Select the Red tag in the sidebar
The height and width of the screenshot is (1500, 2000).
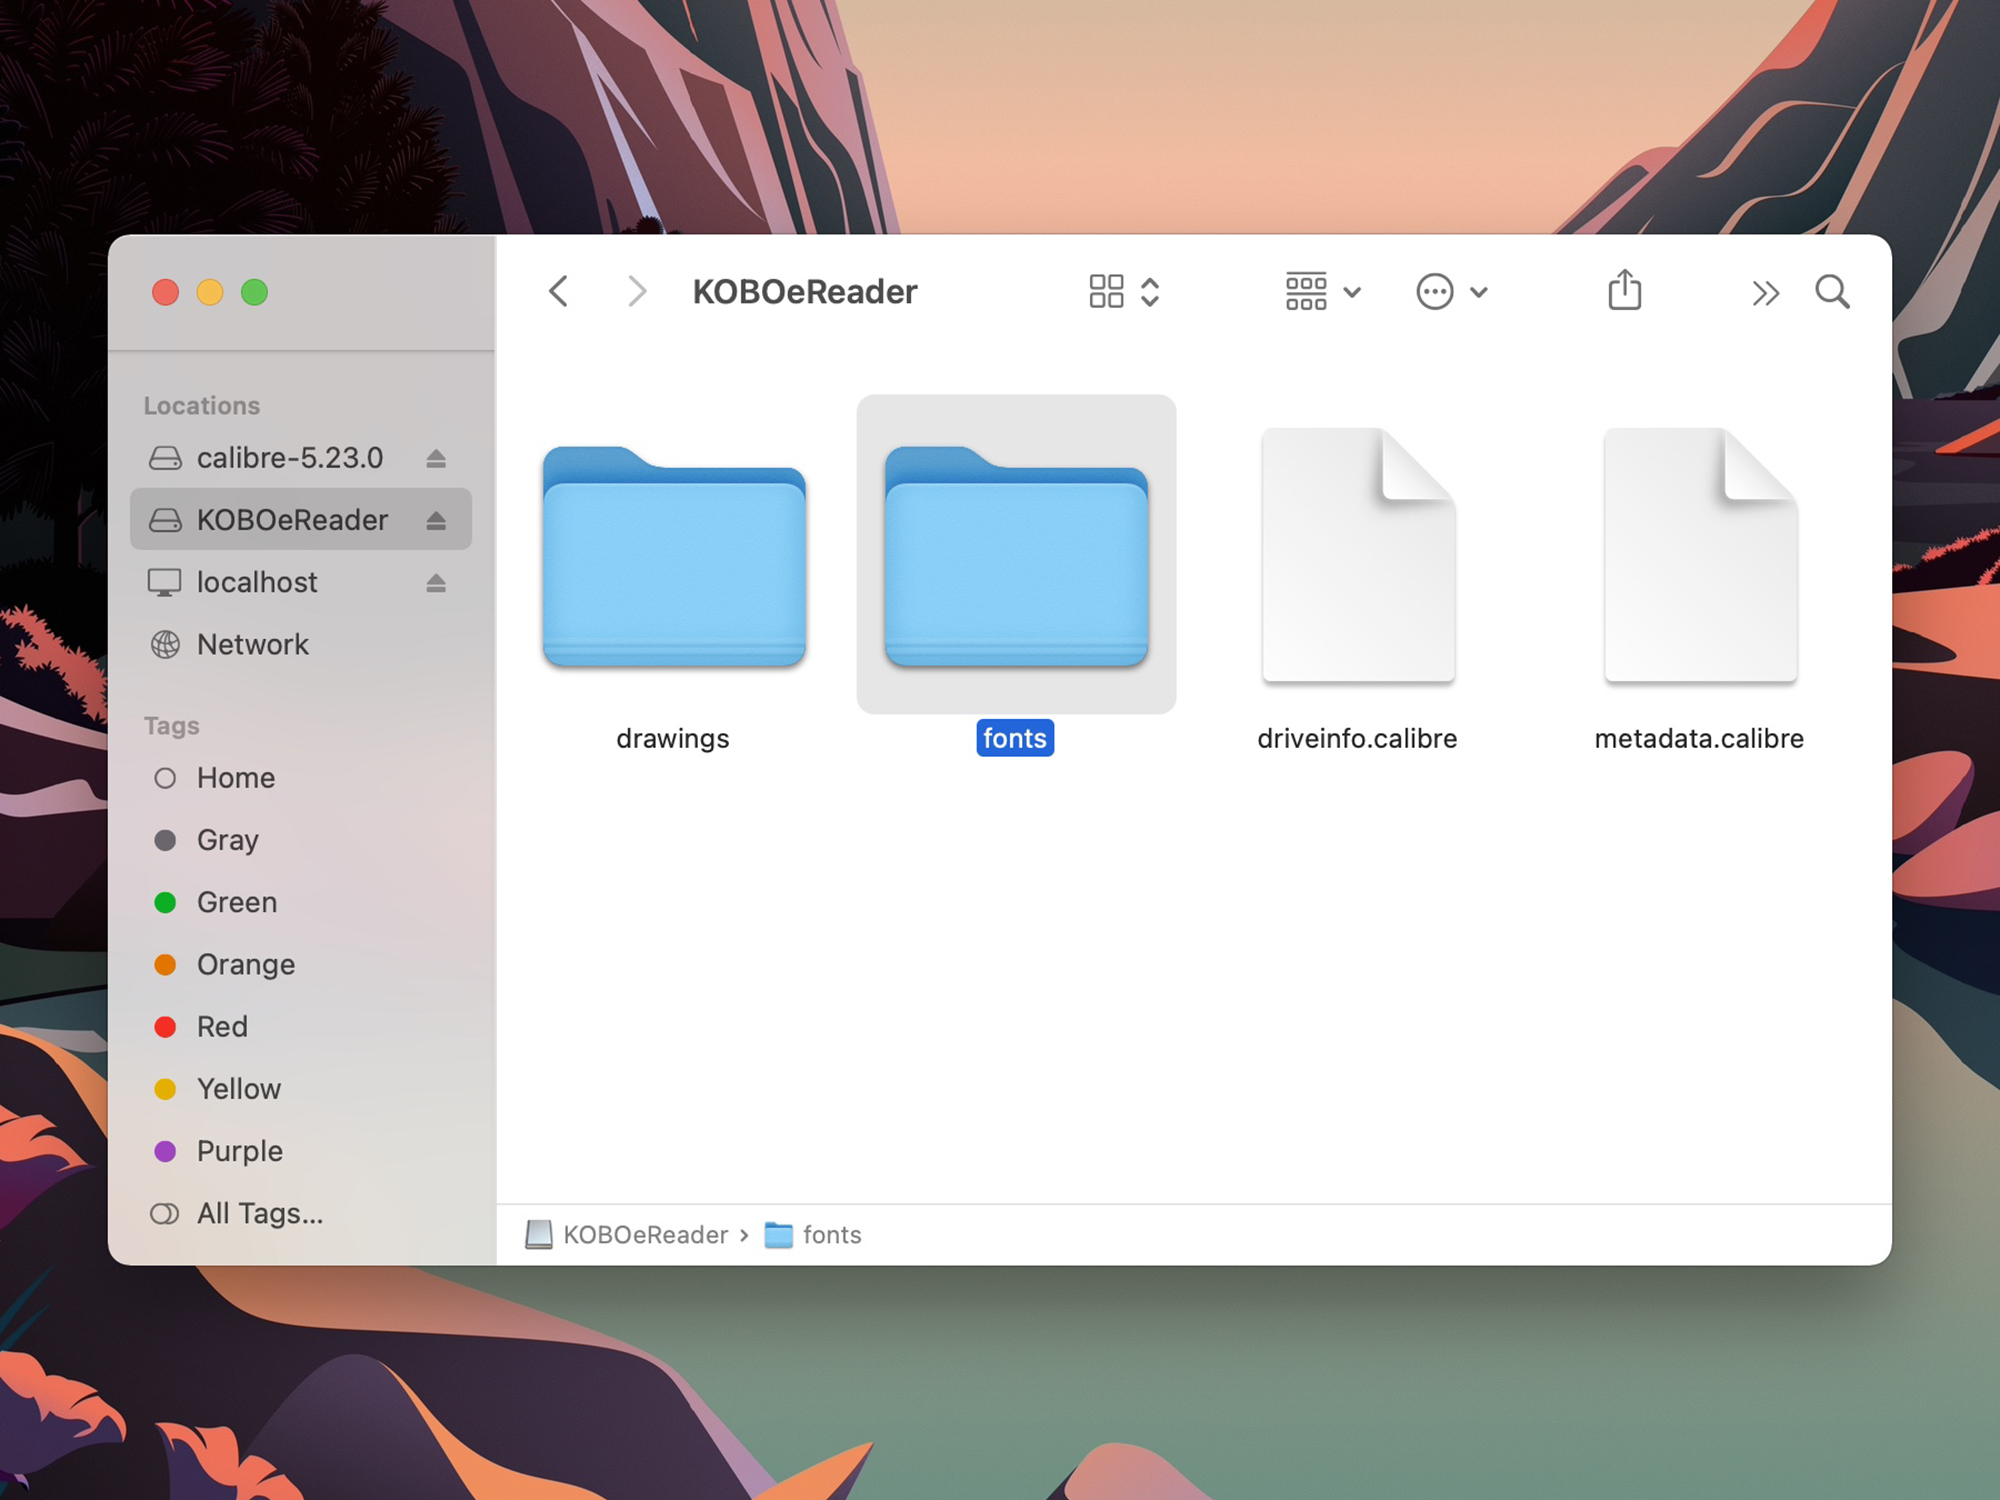222,1026
